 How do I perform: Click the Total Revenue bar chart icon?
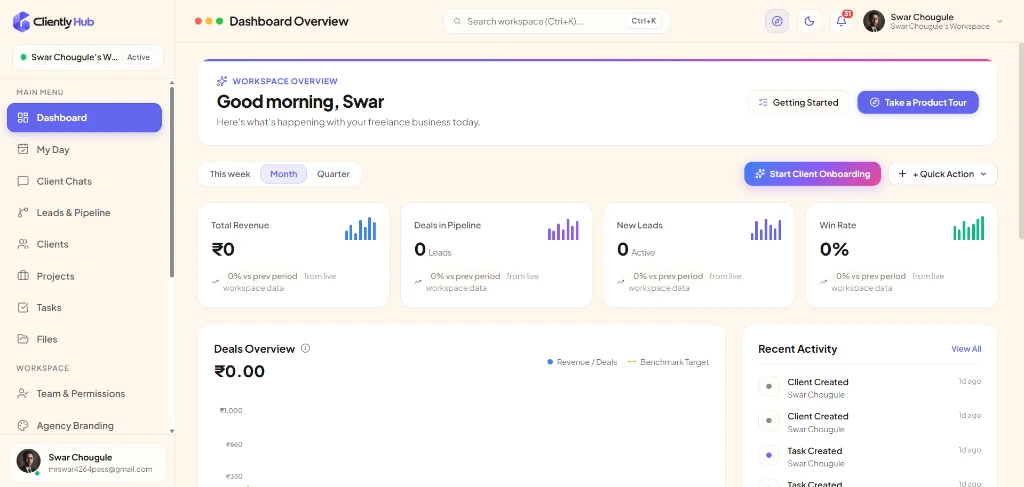coord(360,228)
